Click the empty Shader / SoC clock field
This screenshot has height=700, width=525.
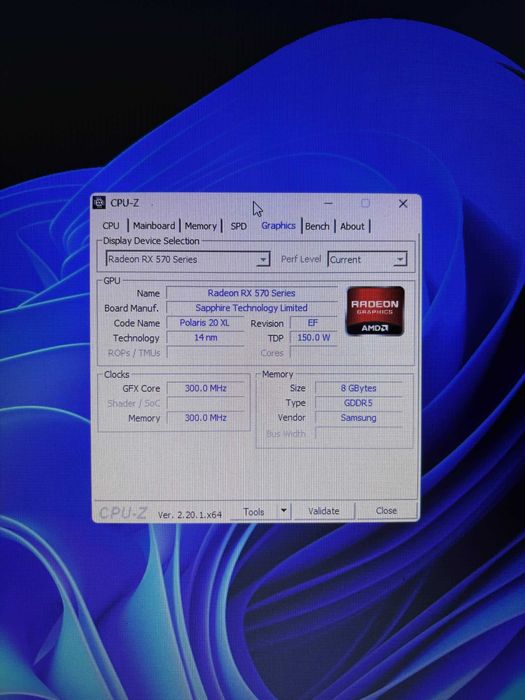coord(205,403)
